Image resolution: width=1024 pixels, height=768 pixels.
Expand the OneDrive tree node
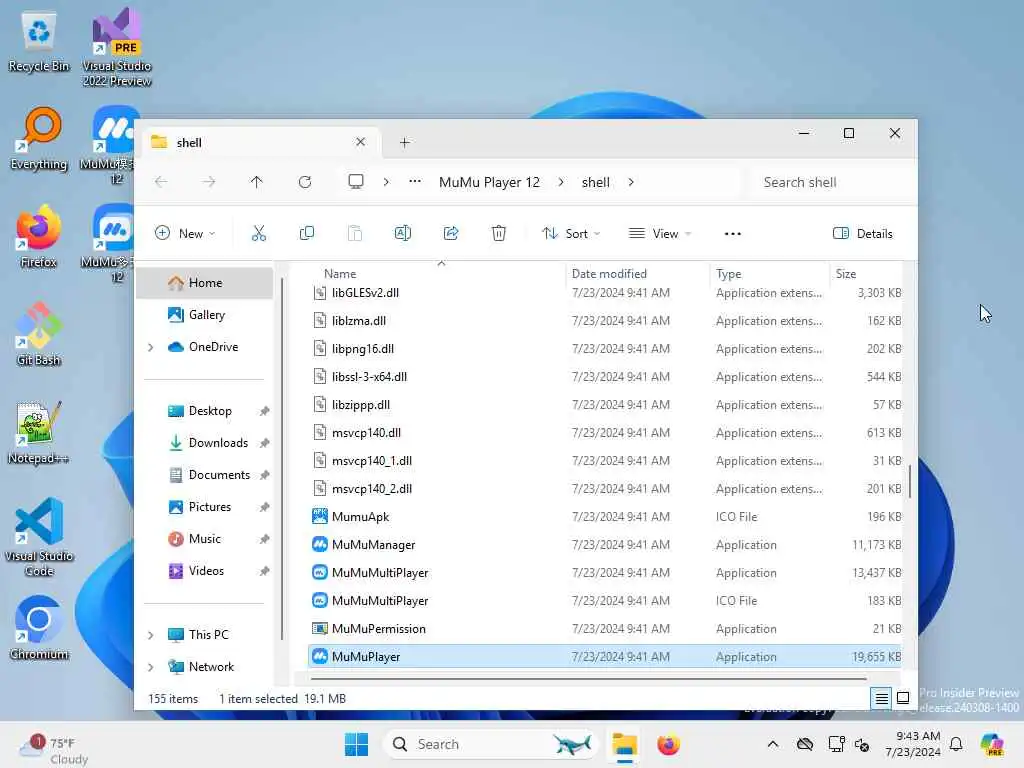(x=151, y=347)
